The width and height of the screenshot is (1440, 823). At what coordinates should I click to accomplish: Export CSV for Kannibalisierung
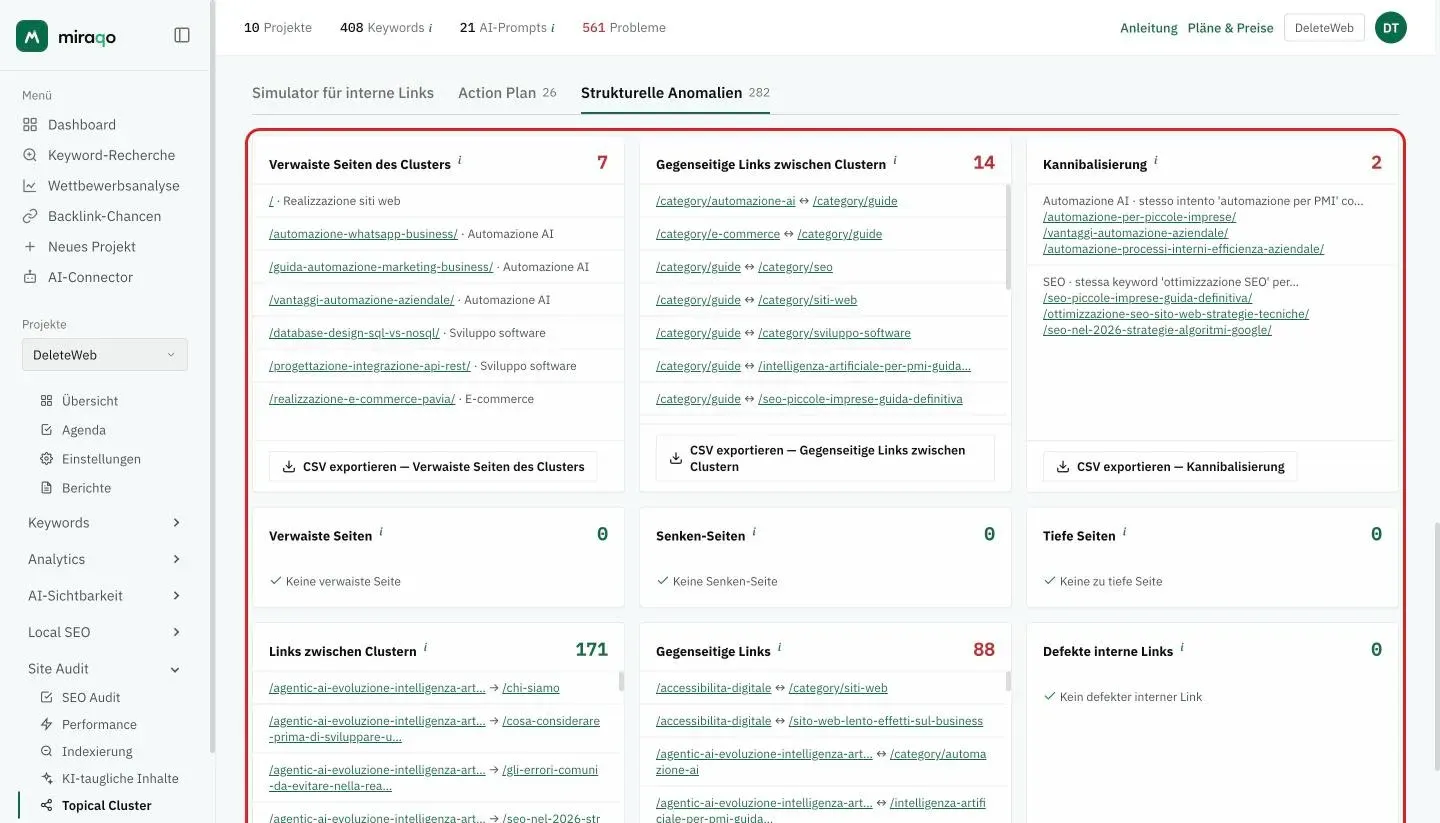pos(1170,467)
